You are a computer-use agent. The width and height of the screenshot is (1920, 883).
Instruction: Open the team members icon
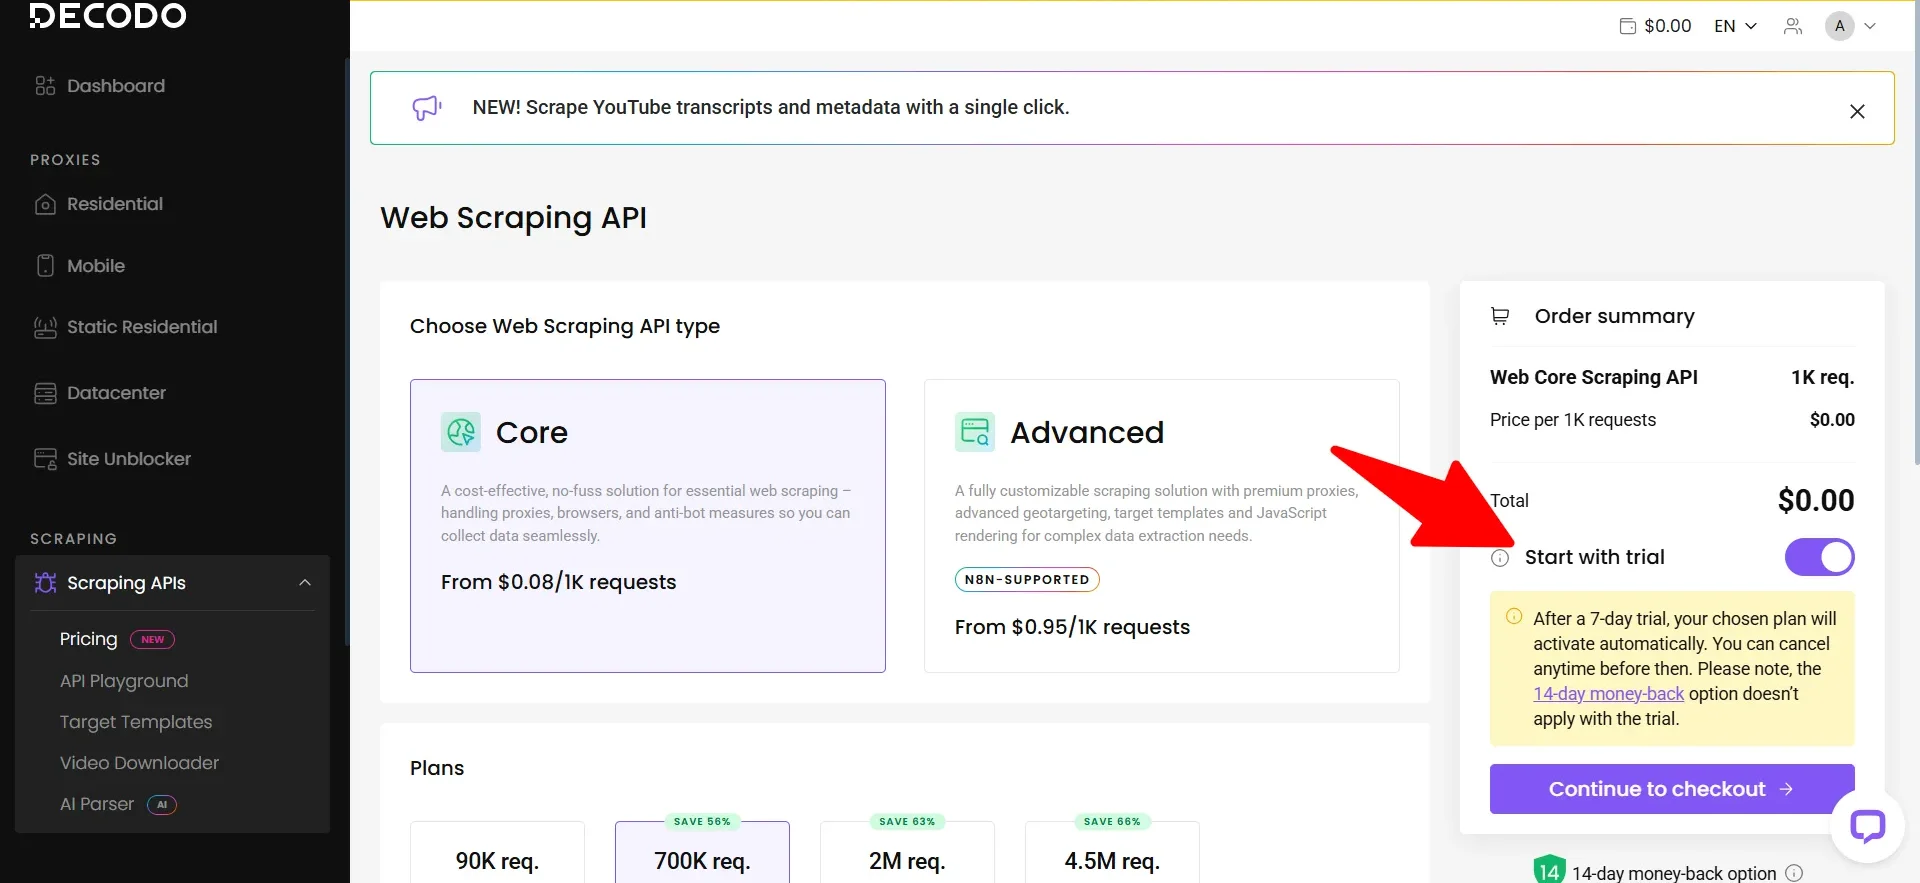1793,26
